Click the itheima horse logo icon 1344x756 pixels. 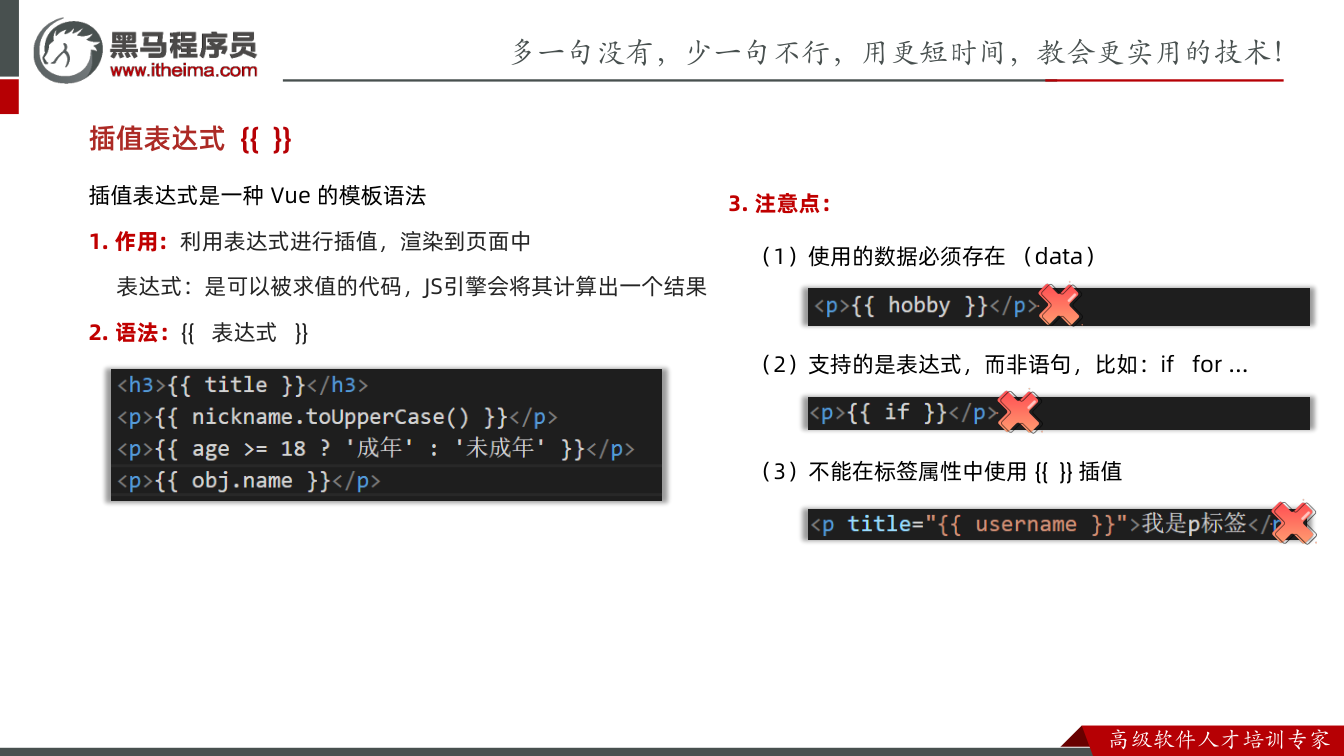click(68, 49)
